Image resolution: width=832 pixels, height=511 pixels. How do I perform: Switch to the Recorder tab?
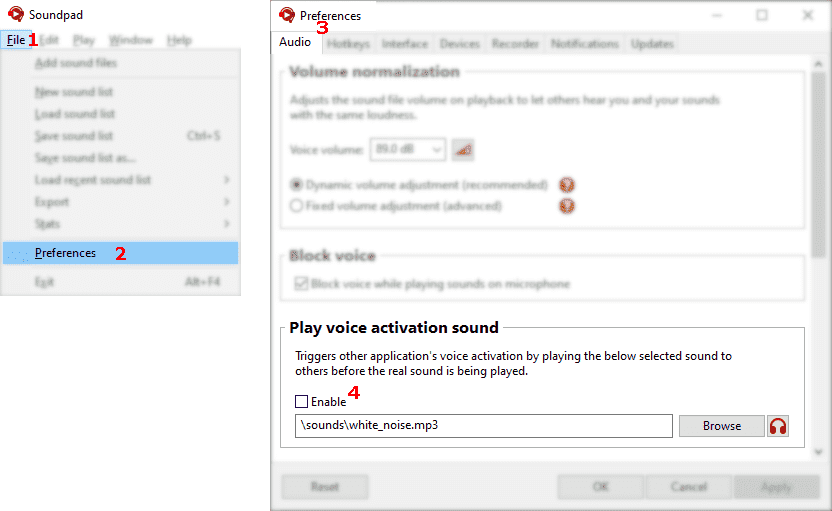515,44
